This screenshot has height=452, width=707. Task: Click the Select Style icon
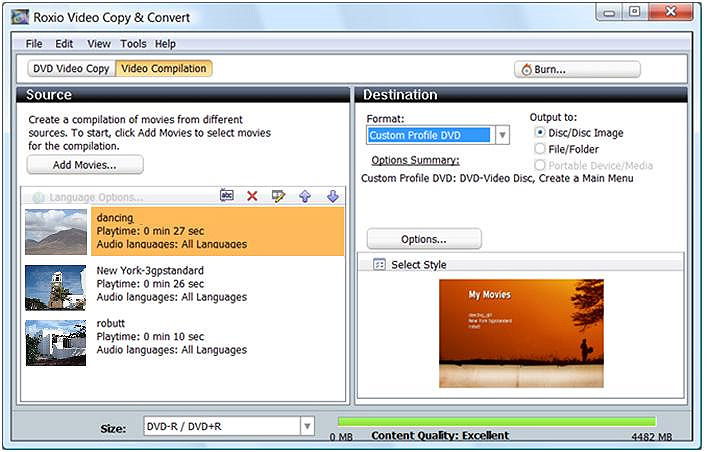tap(379, 265)
